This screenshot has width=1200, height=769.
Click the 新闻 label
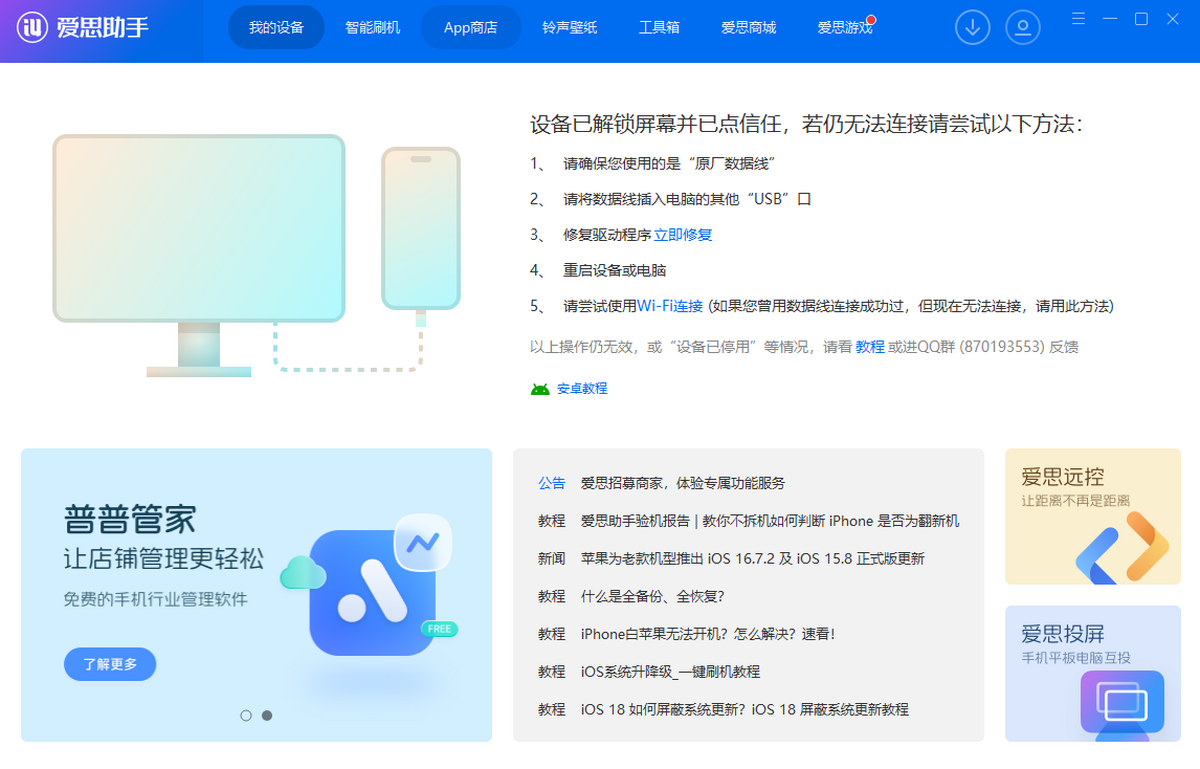(552, 559)
